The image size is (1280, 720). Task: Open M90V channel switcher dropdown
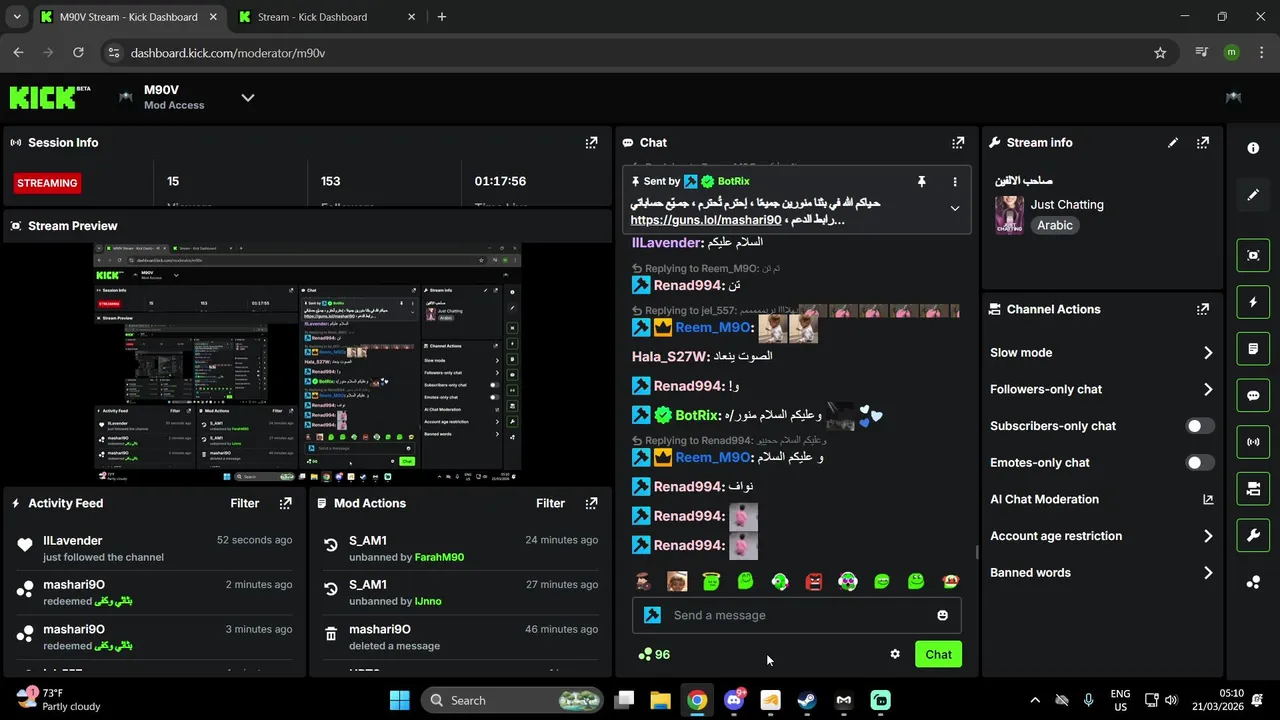248,97
